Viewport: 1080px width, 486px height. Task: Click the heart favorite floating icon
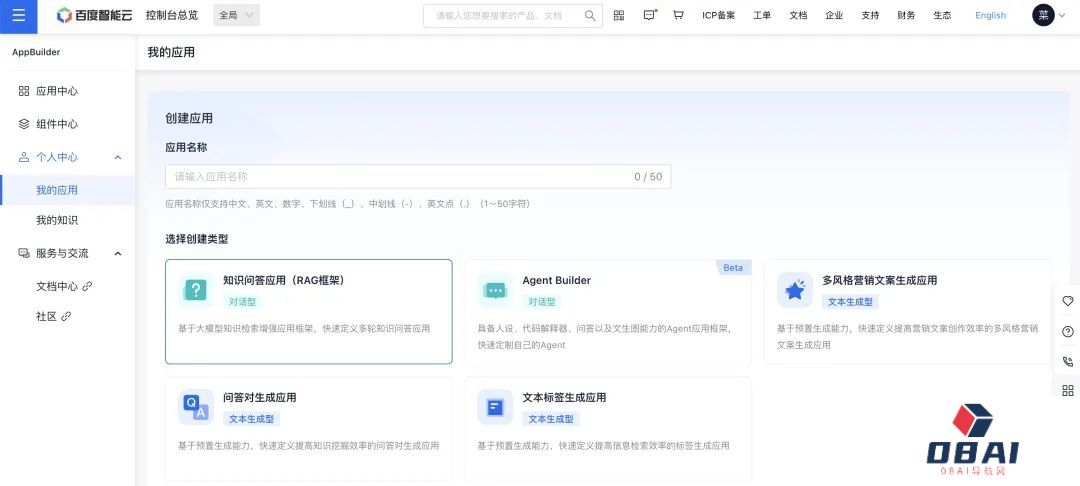[1067, 301]
